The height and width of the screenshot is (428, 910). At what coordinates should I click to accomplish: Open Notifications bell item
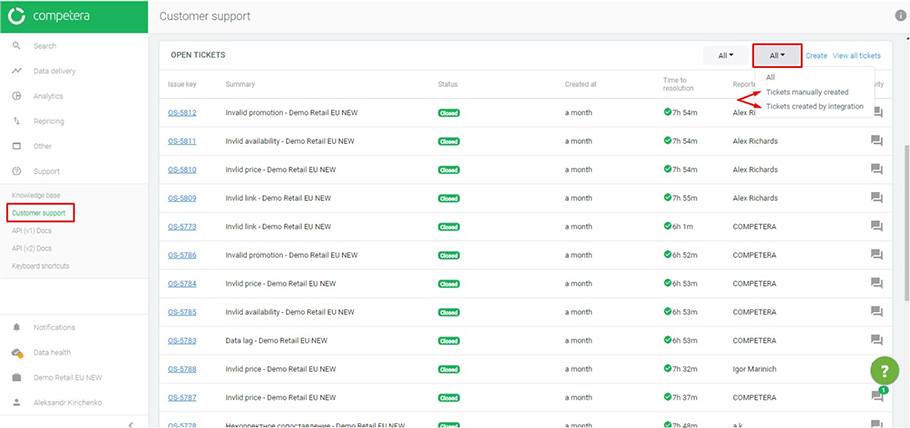pyautogui.click(x=54, y=328)
